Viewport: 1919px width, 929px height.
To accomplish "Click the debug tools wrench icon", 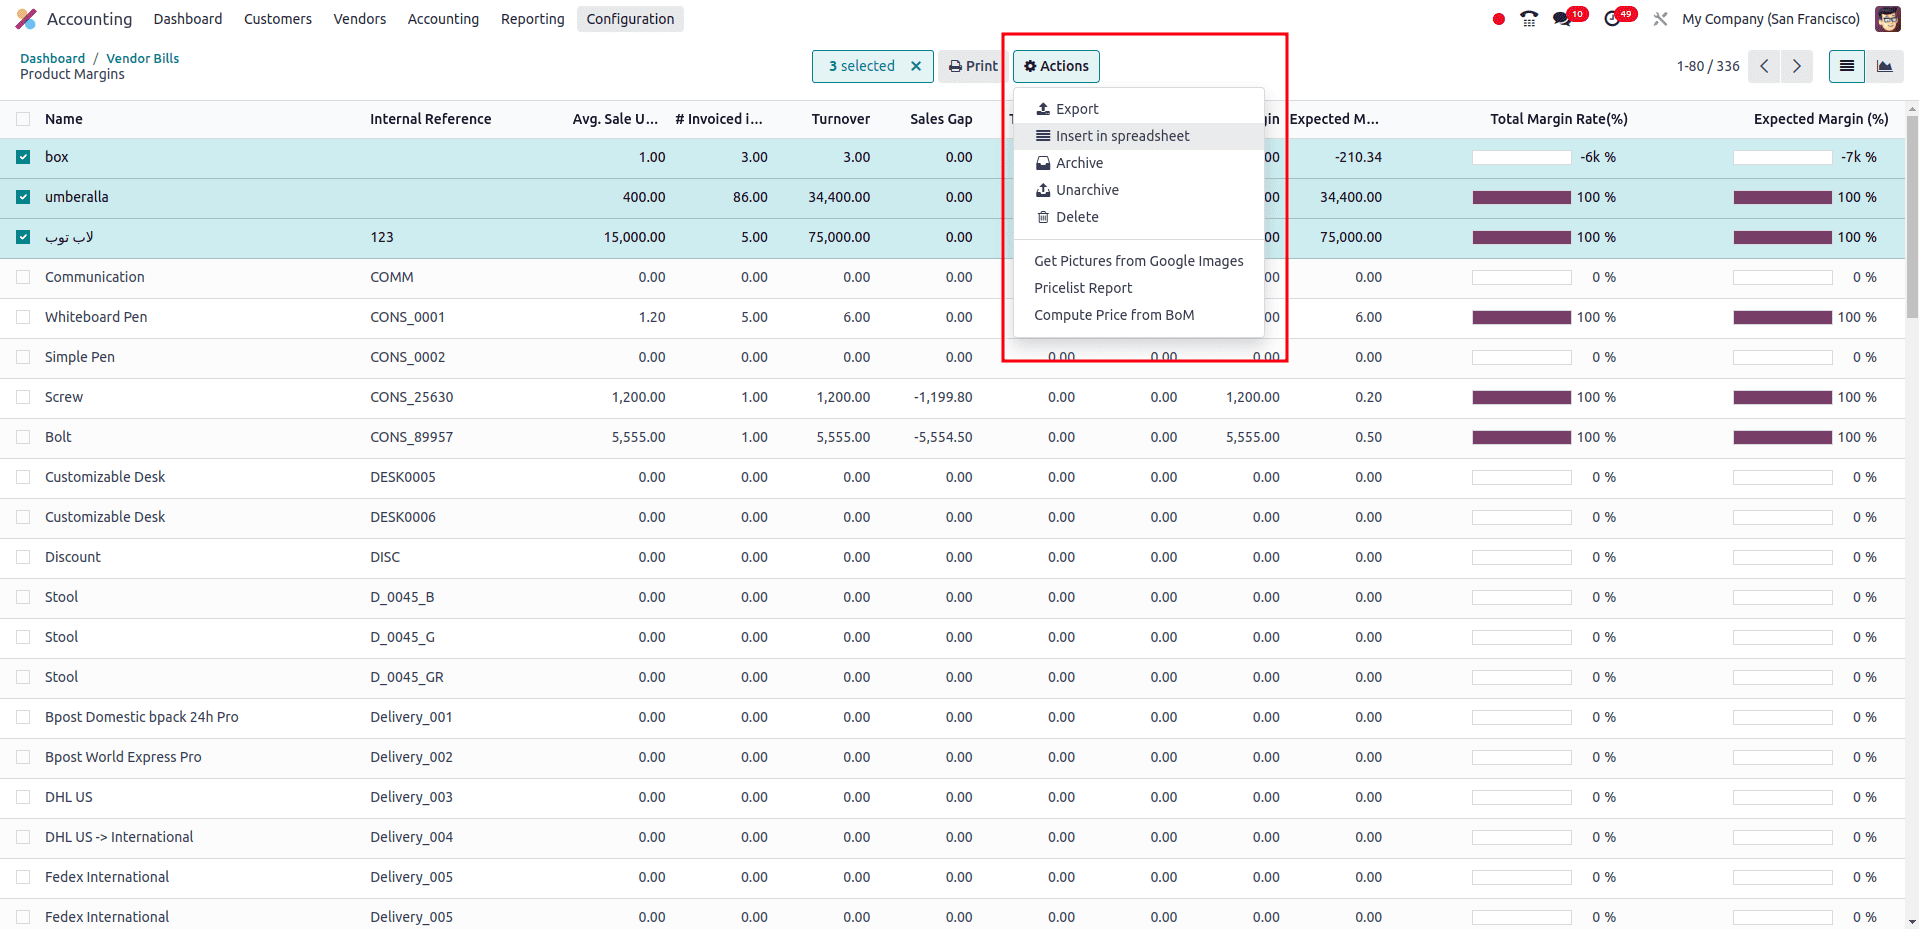I will click(x=1660, y=19).
